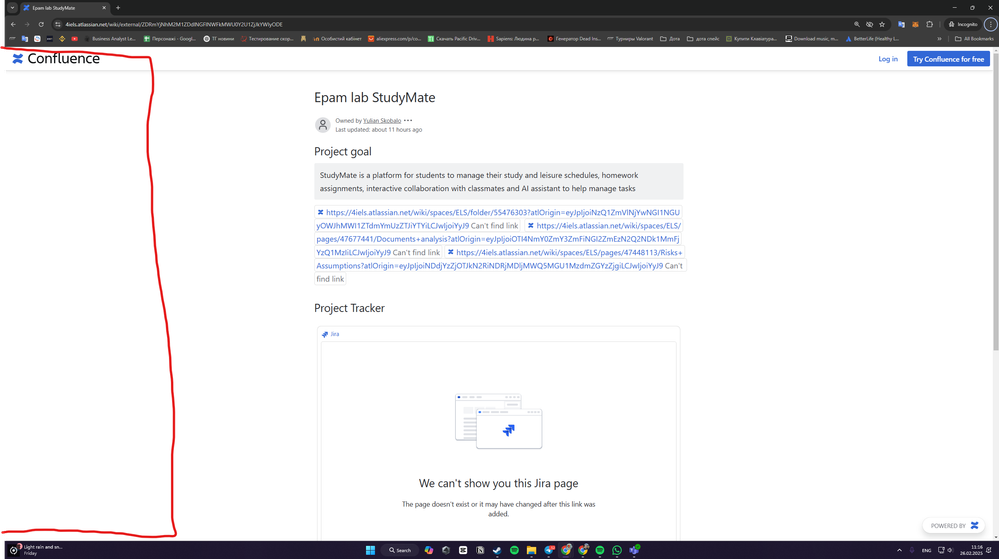Open Notion from the taskbar
999x559 pixels.
(x=480, y=550)
